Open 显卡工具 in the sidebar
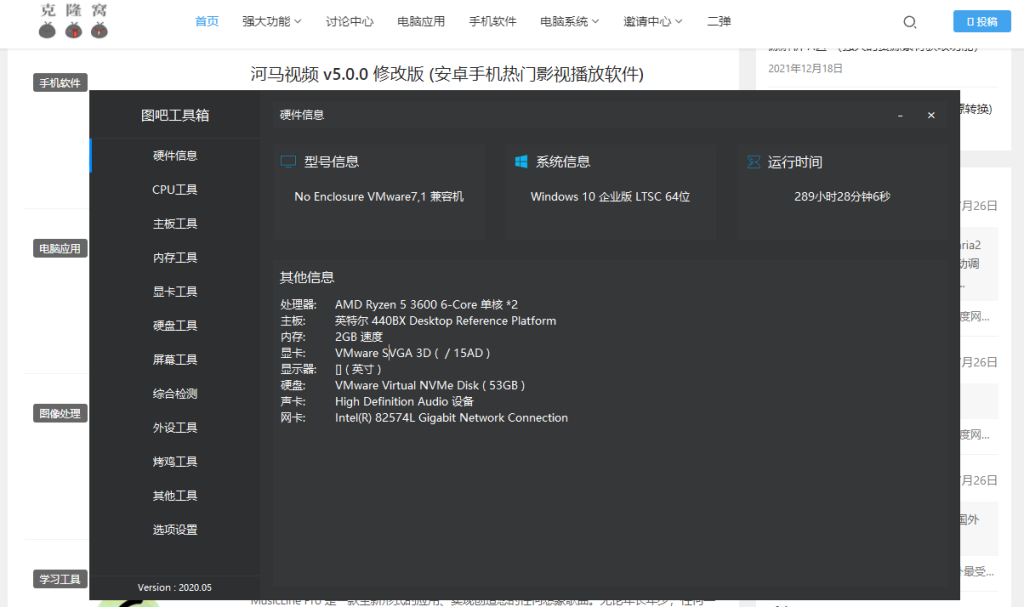 coord(175,291)
